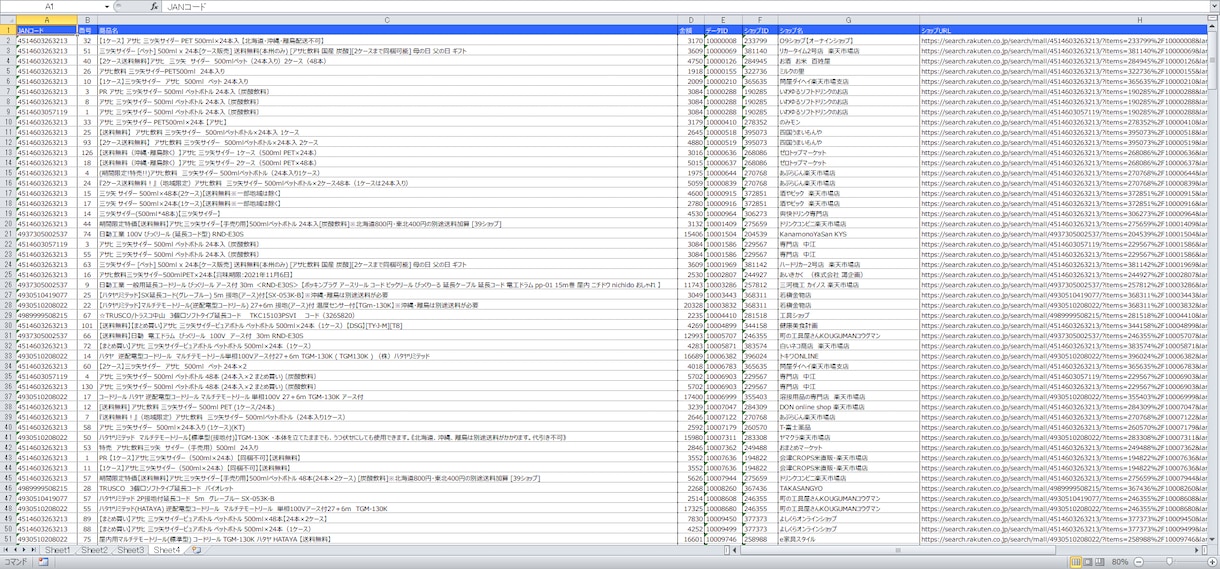Select row 25 header
Viewport: 1220px width, 569px height.
(8, 275)
